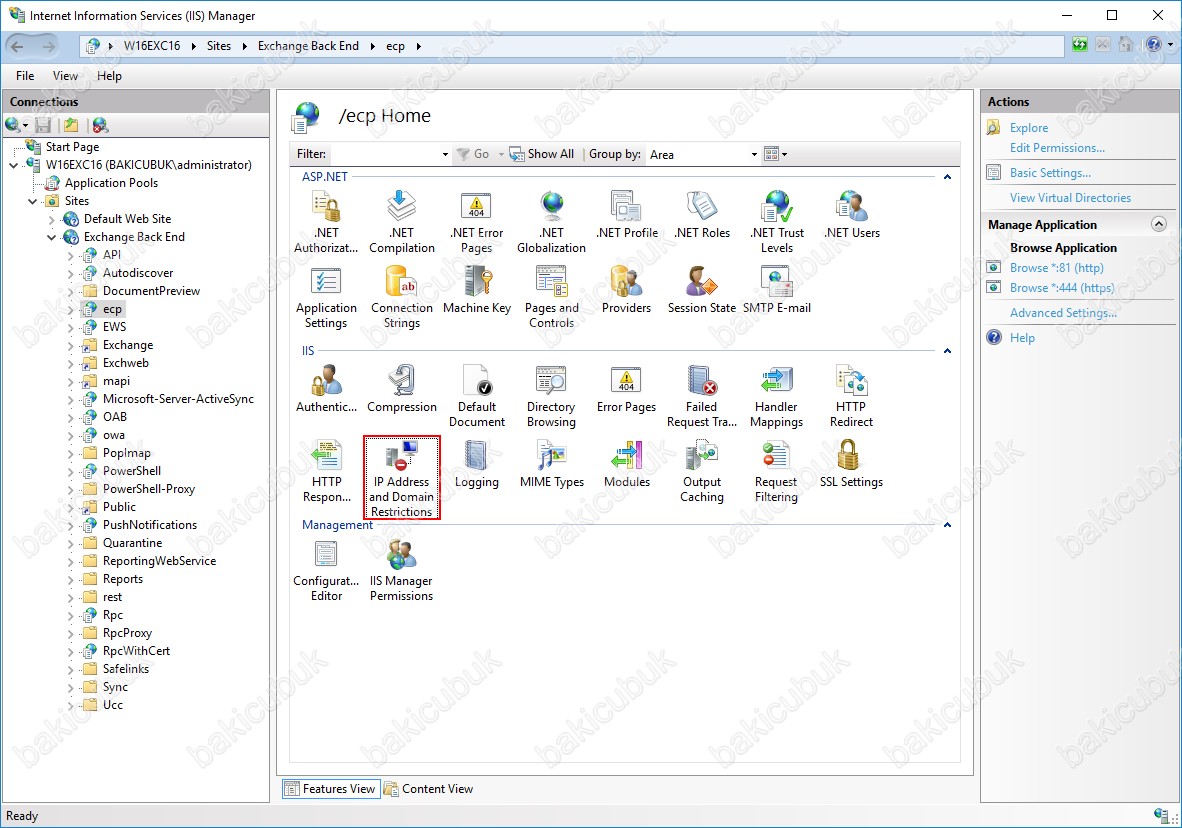1182x828 pixels.
Task: Open the File menu
Action: pyautogui.click(x=25, y=75)
